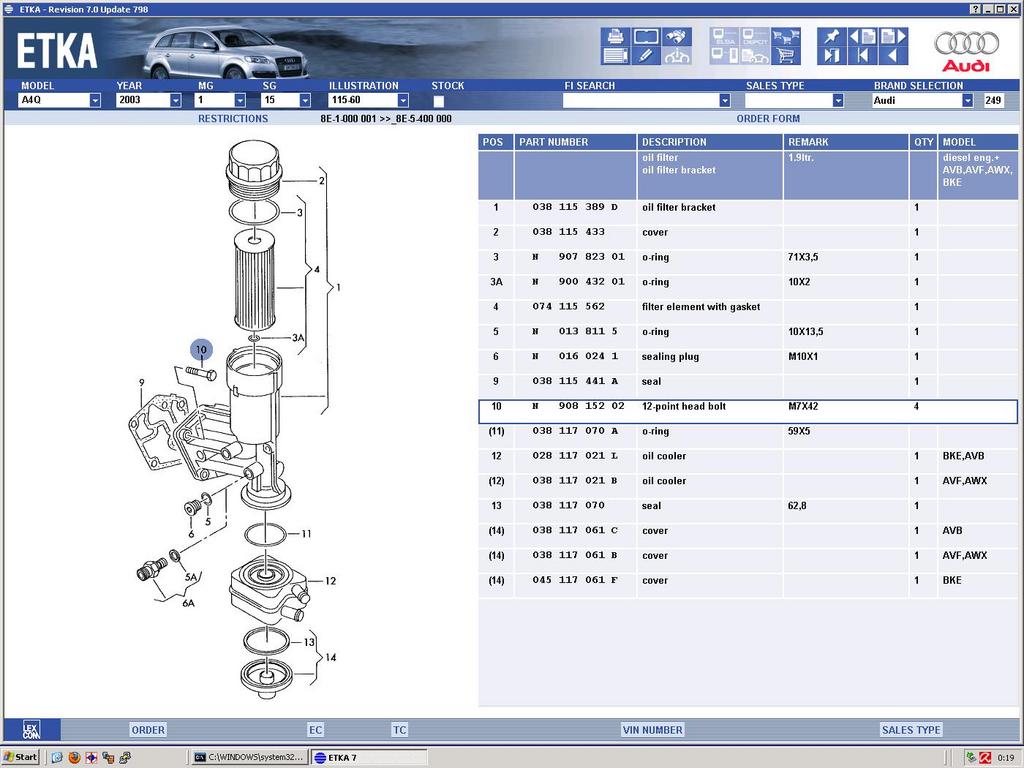1024x768 pixels.
Task: Click the single shopping cart icon
Action: click(x=786, y=56)
